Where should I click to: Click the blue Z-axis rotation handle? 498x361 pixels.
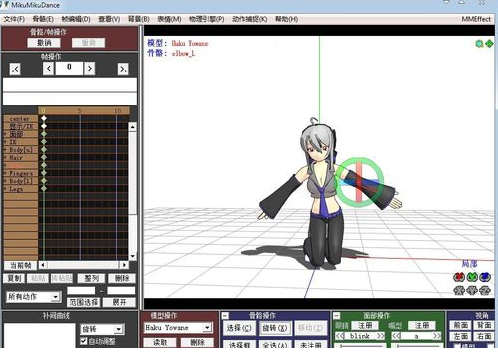point(485,277)
